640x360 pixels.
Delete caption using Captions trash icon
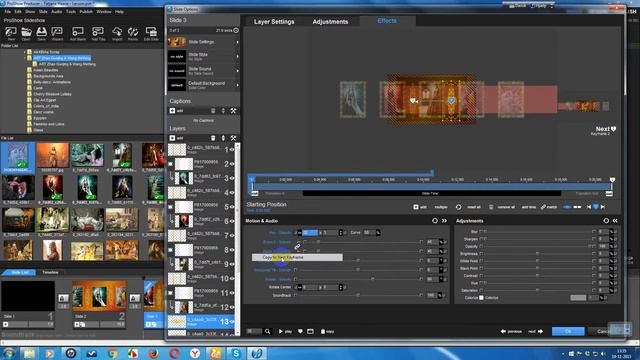[x=213, y=111]
